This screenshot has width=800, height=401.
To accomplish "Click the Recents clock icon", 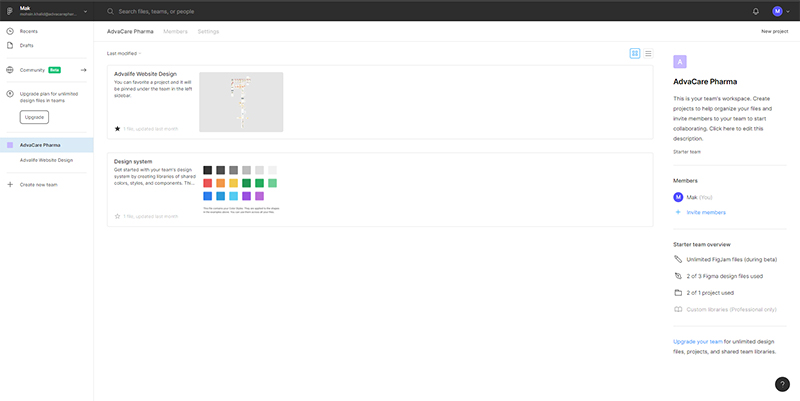I will 10,31.
